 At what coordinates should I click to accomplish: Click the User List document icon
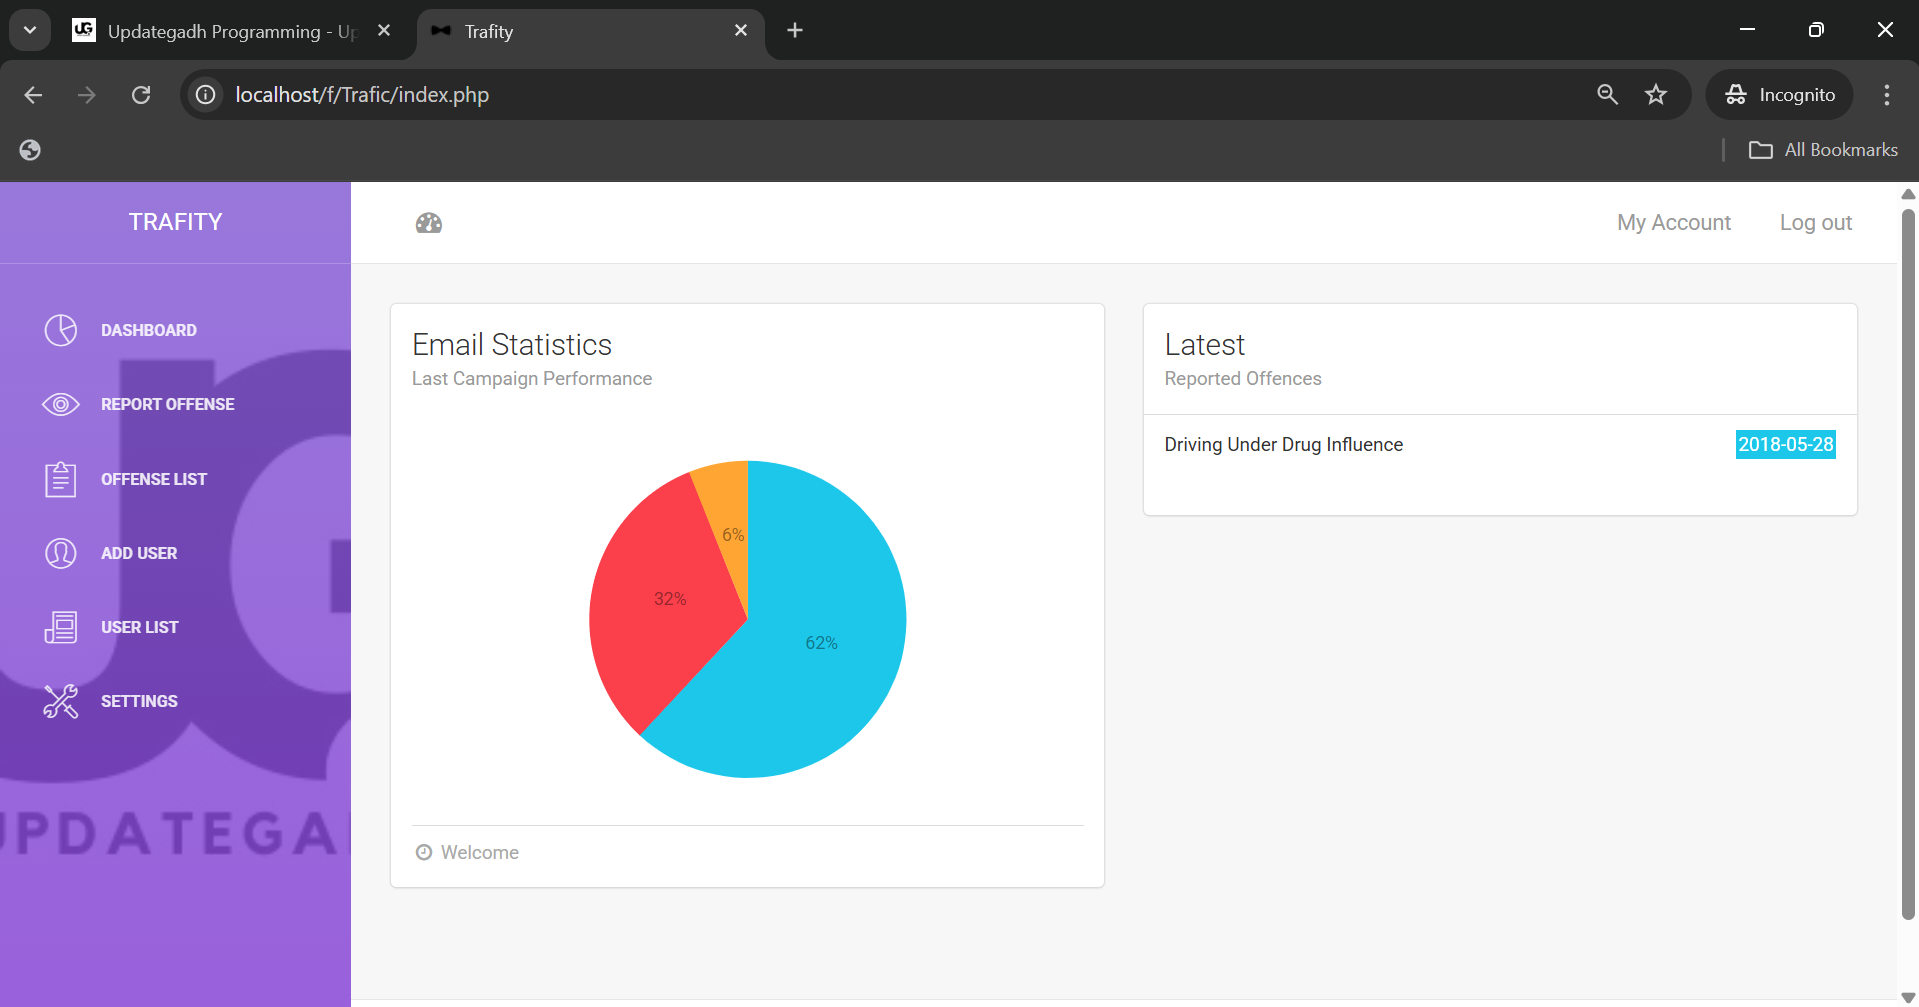click(61, 627)
